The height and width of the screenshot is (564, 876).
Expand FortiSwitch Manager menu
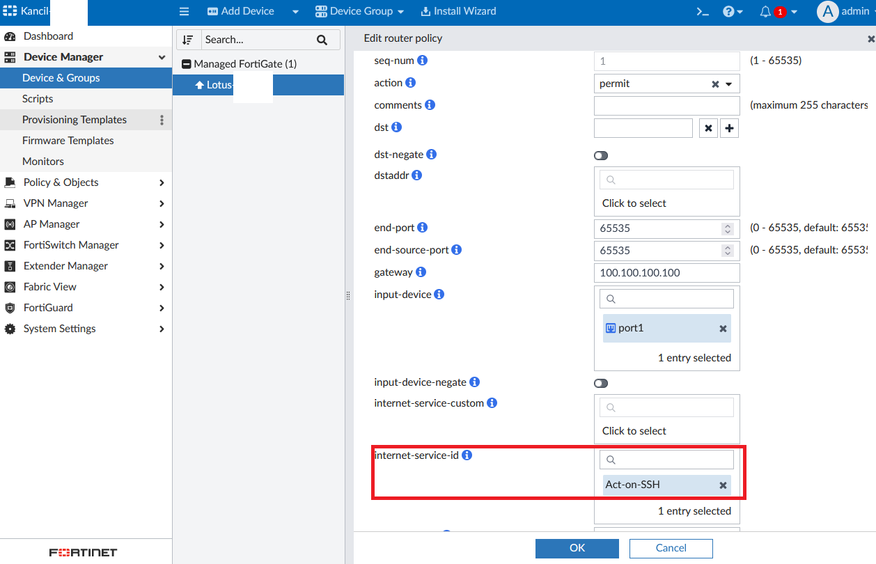(x=161, y=245)
